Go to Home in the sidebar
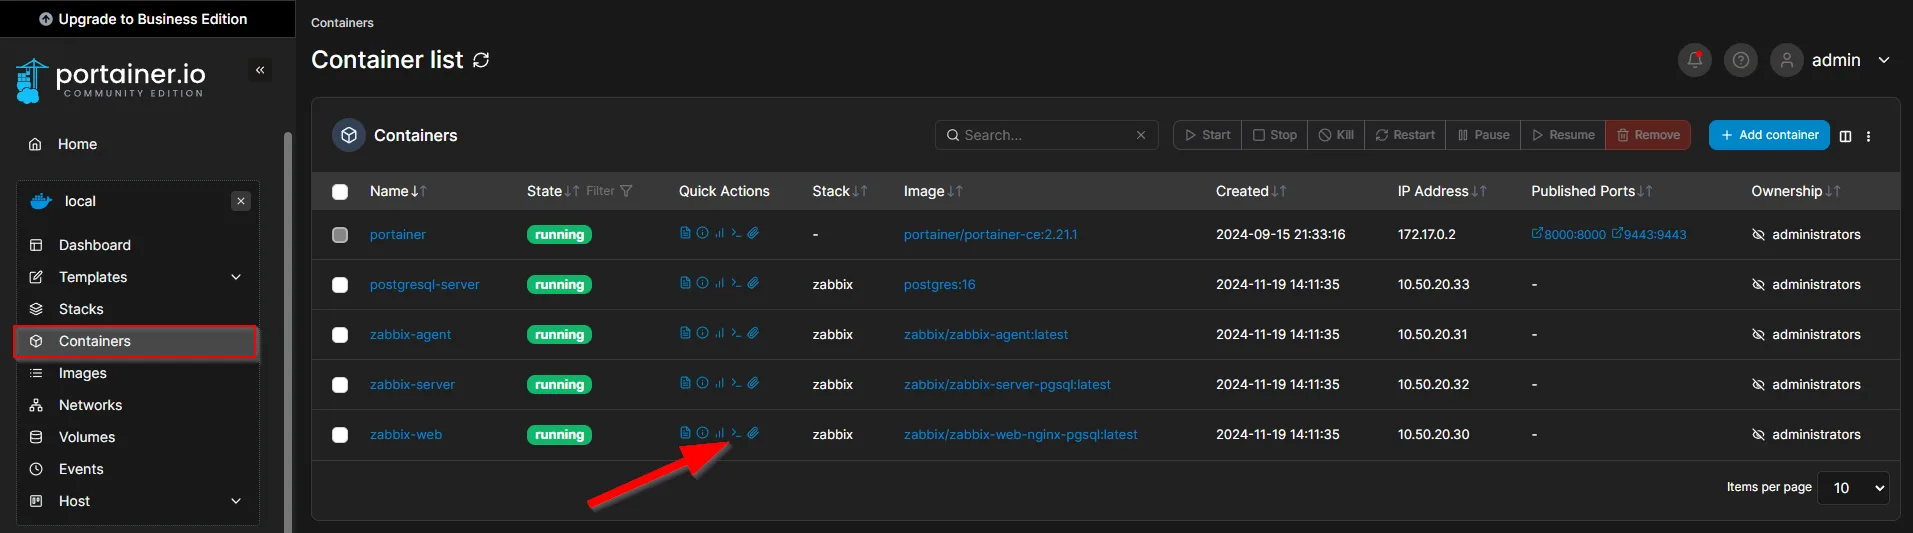This screenshot has height=533, width=1913. tap(77, 144)
